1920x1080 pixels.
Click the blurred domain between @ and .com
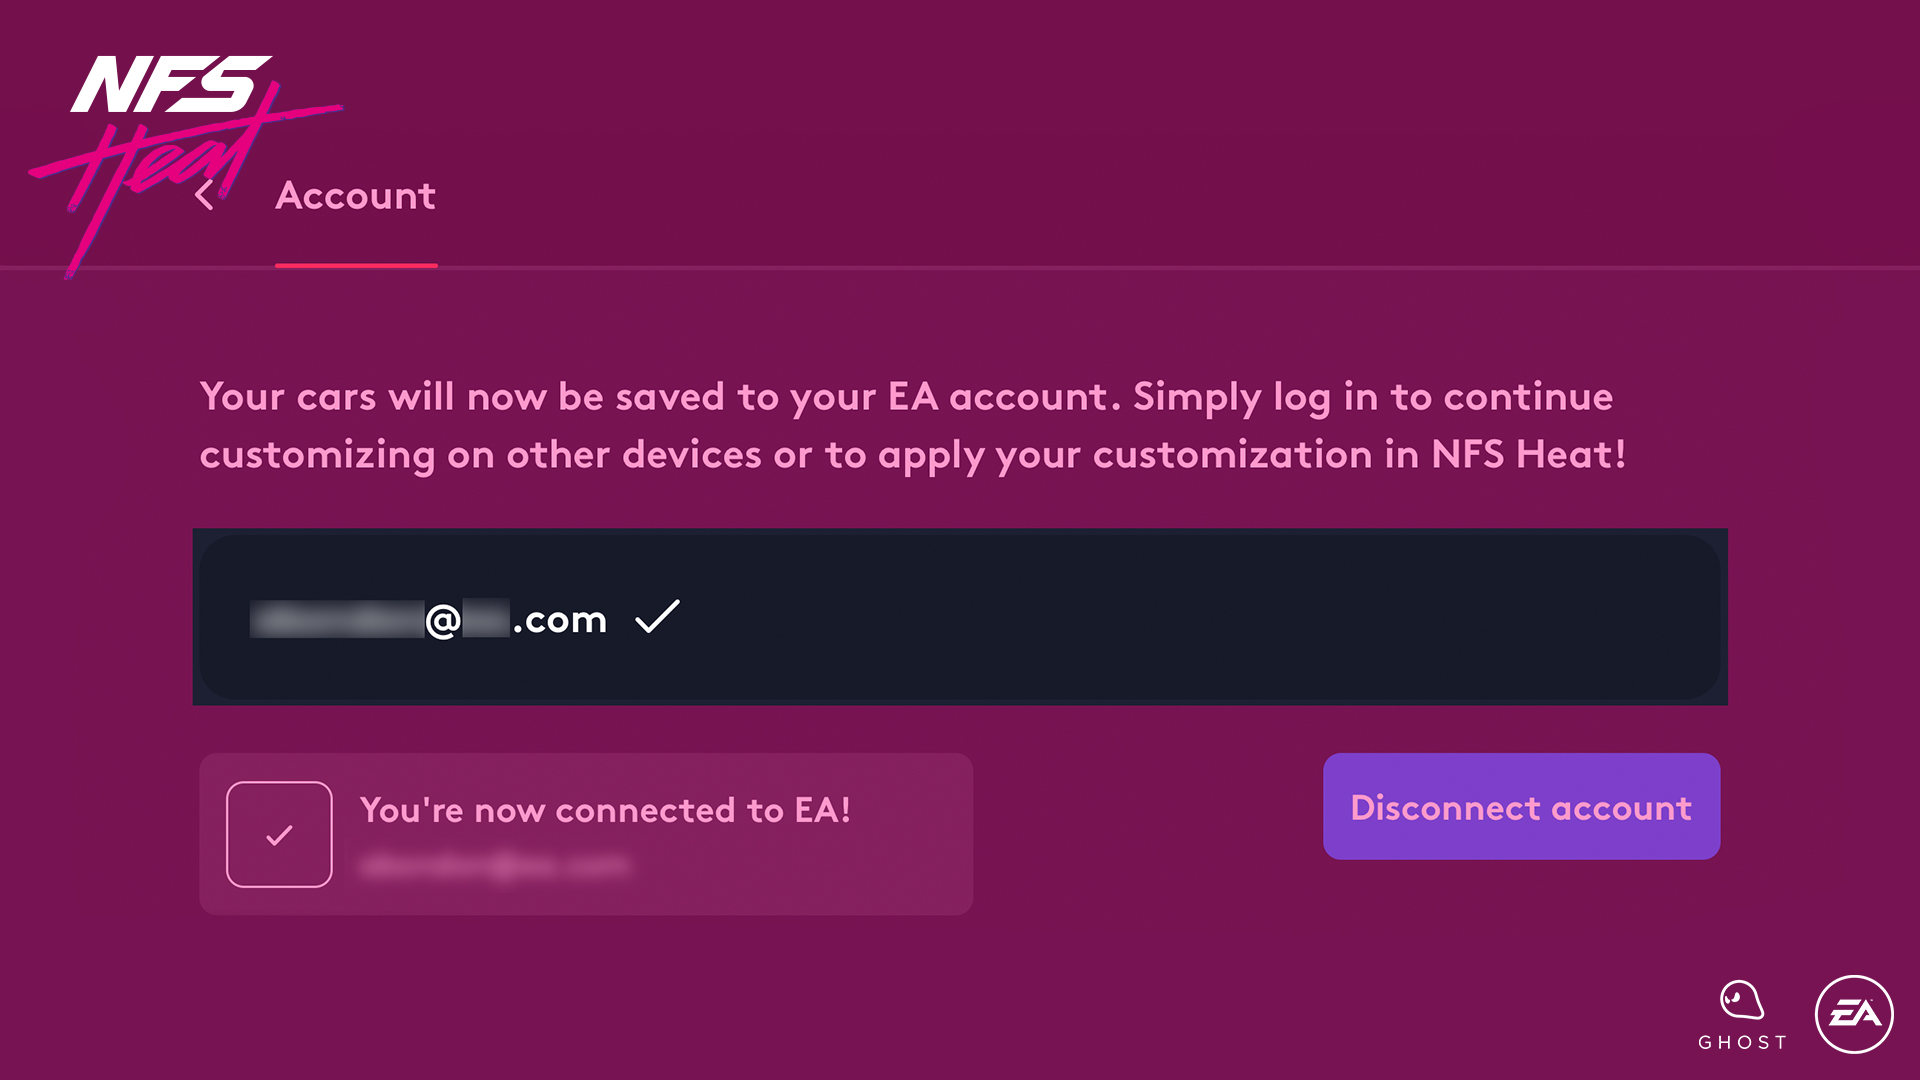point(486,619)
